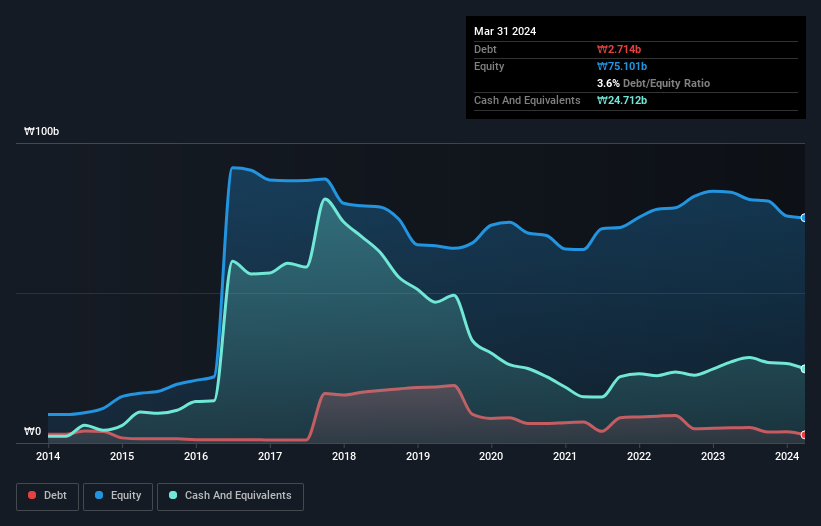Click the 2023 x-axis label
The height and width of the screenshot is (526, 821).
[713, 456]
